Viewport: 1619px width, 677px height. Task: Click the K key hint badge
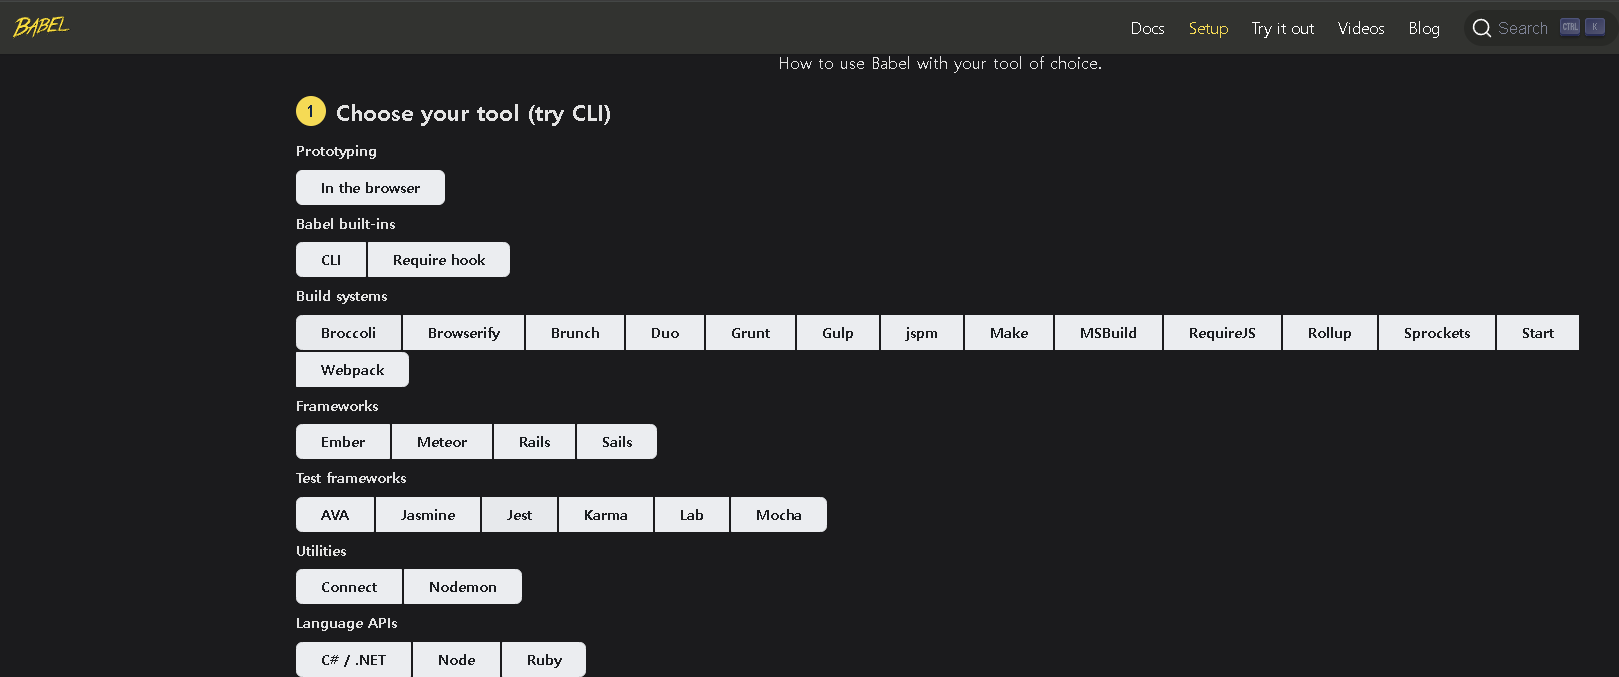pyautogui.click(x=1595, y=27)
